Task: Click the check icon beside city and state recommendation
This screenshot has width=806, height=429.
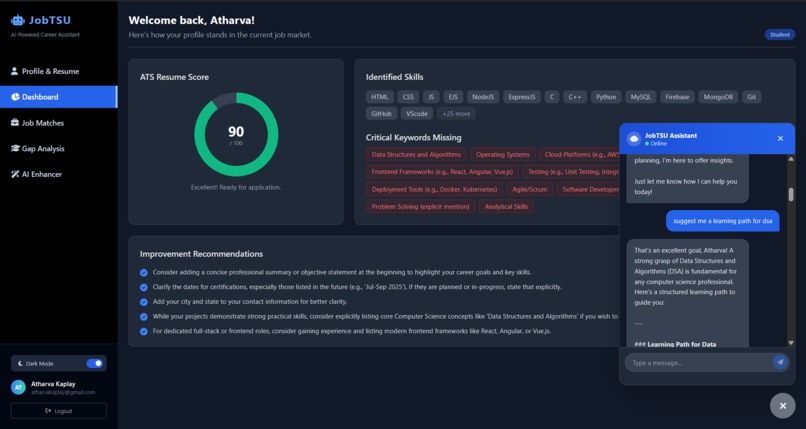Action: [144, 302]
